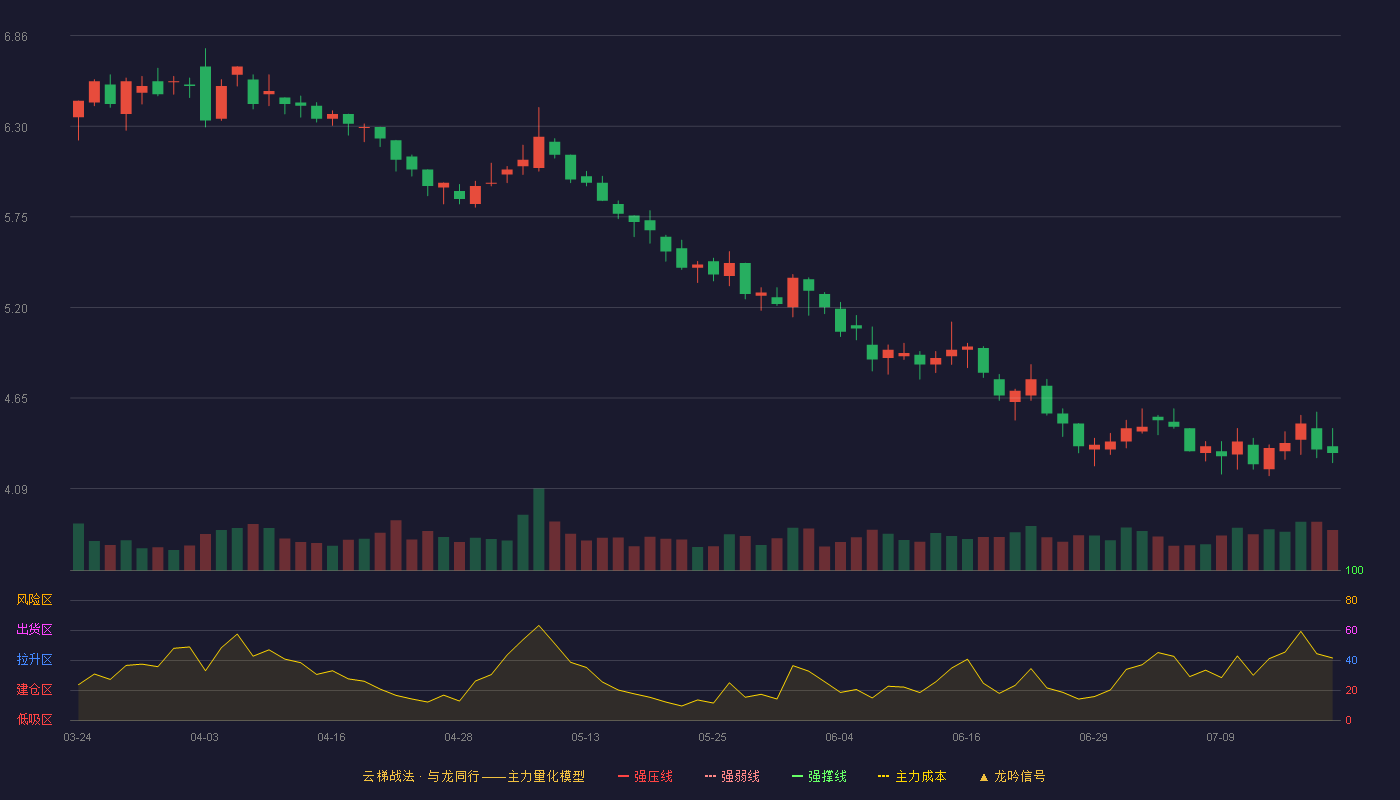
Task: Click the 05-25 date label
Action: pyautogui.click(x=712, y=737)
